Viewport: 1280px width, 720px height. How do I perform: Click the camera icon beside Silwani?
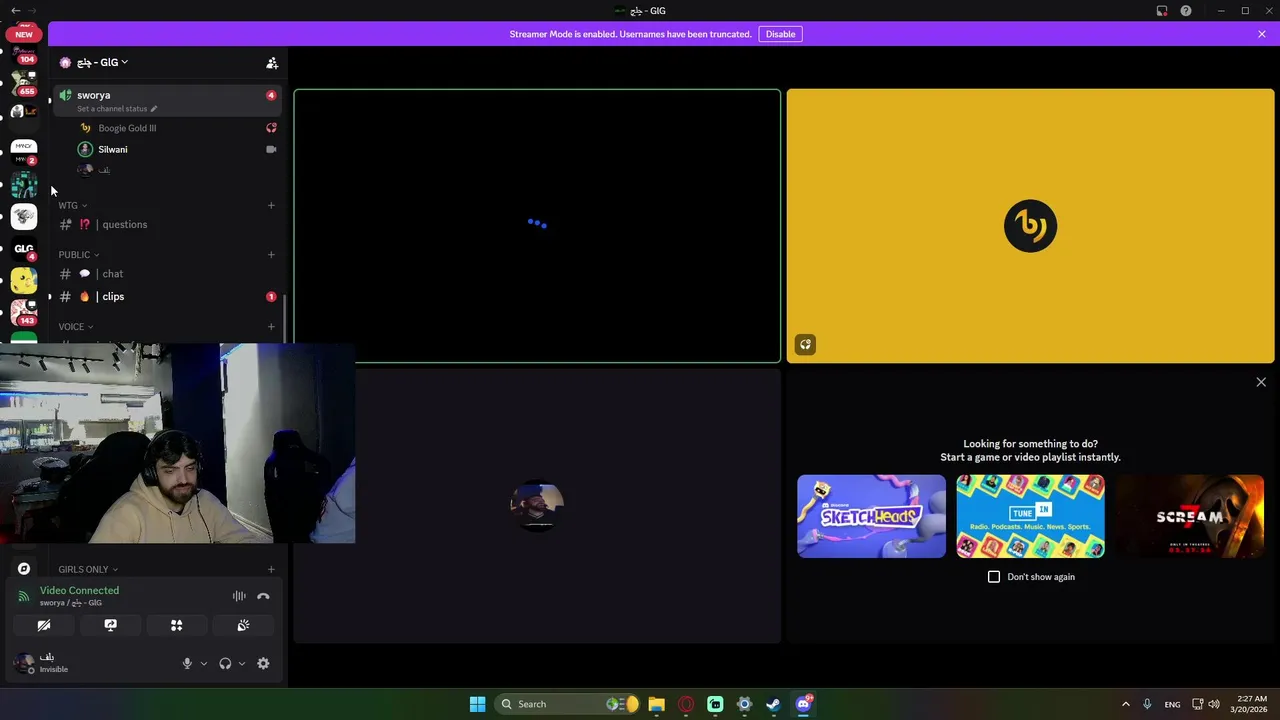coord(271,149)
